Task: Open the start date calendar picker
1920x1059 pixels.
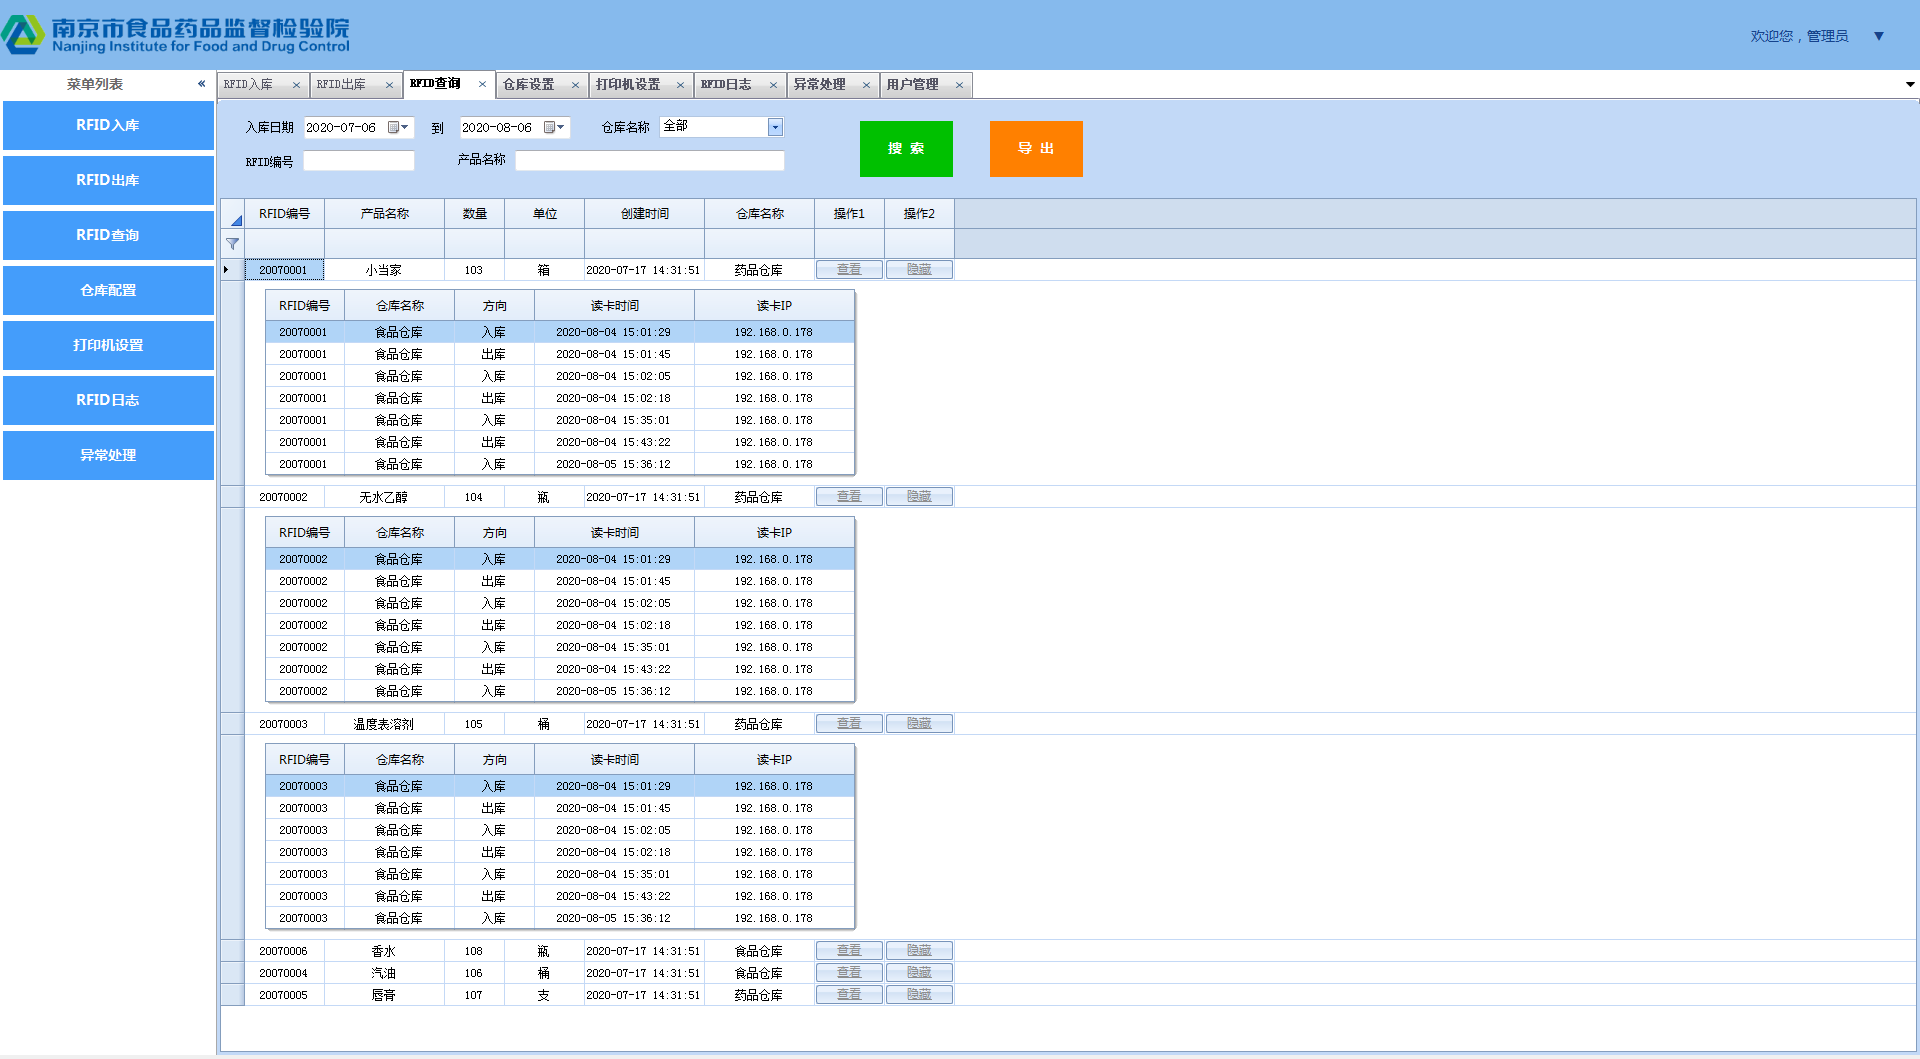Action: tap(397, 127)
